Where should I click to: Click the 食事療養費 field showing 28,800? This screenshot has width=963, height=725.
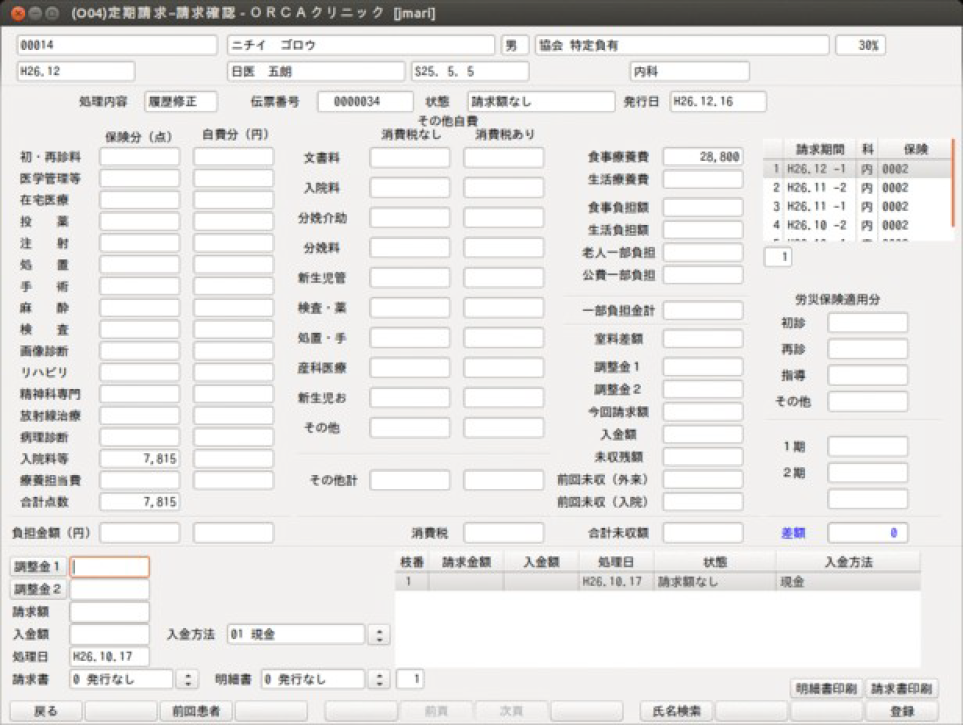click(703, 157)
